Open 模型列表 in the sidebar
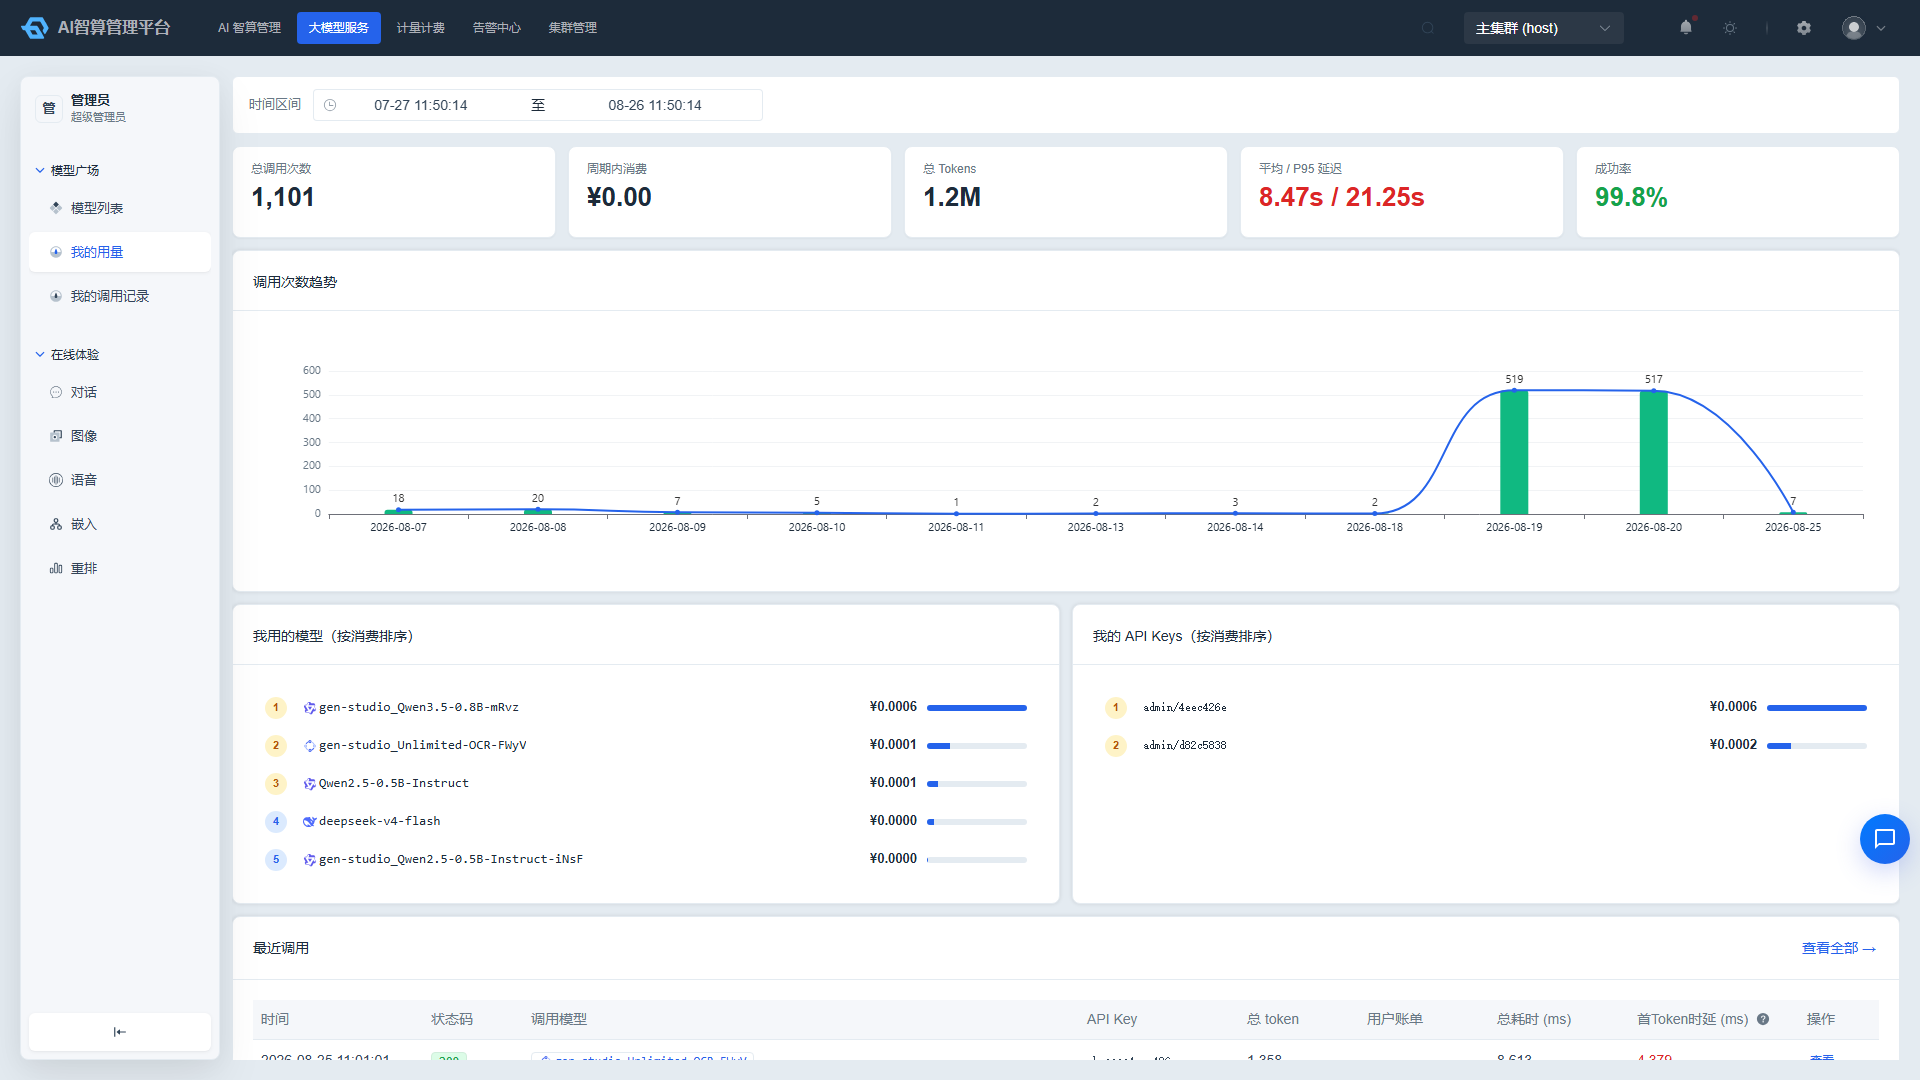 pos(120,208)
